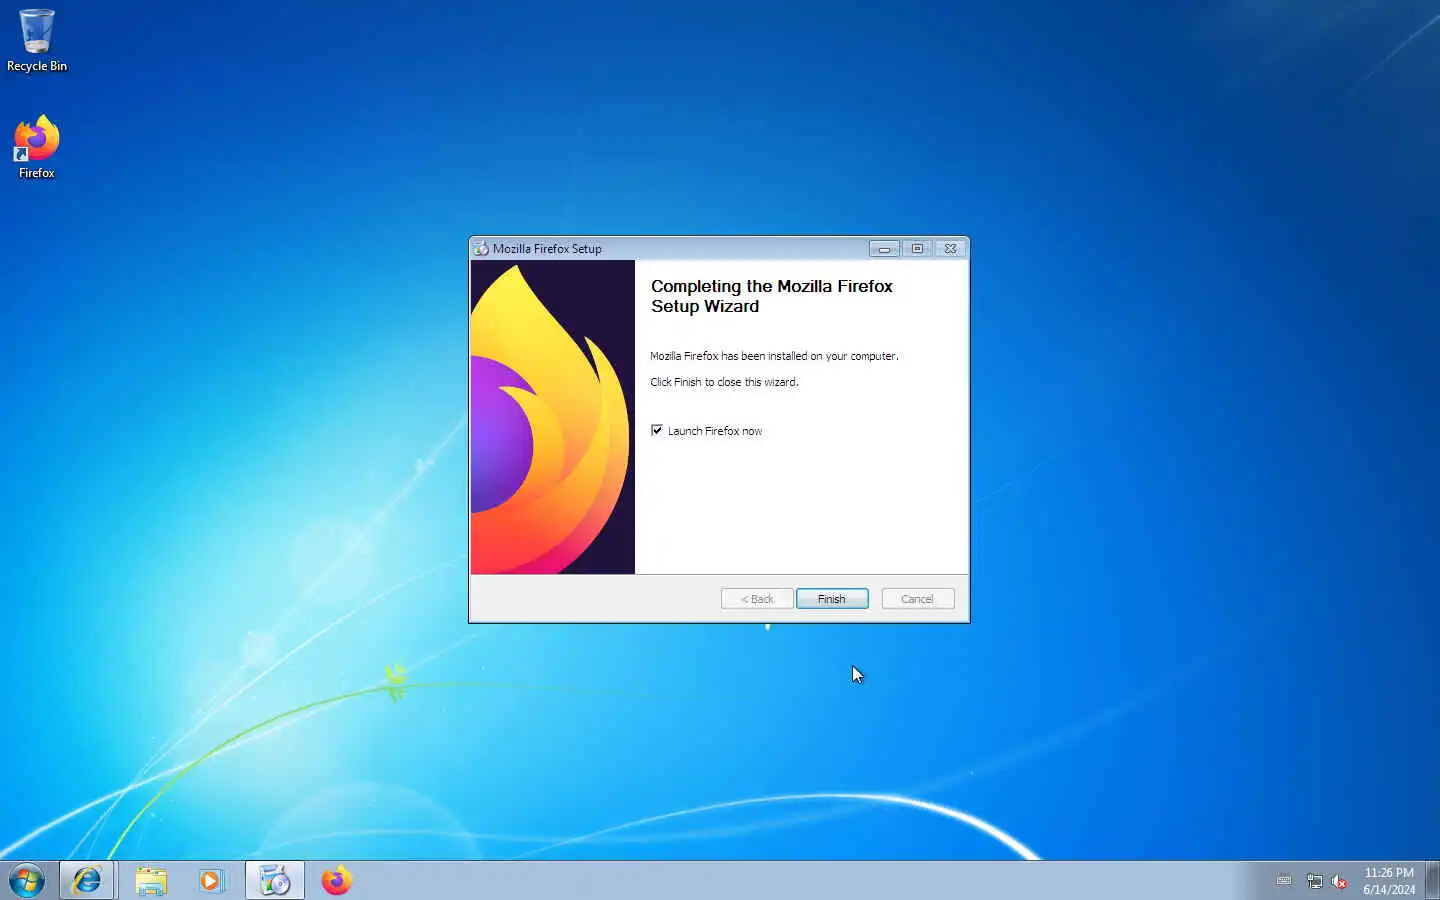Viewport: 1440px width, 900px height.
Task: Launch Internet Explorer from the taskbar
Action: point(88,881)
